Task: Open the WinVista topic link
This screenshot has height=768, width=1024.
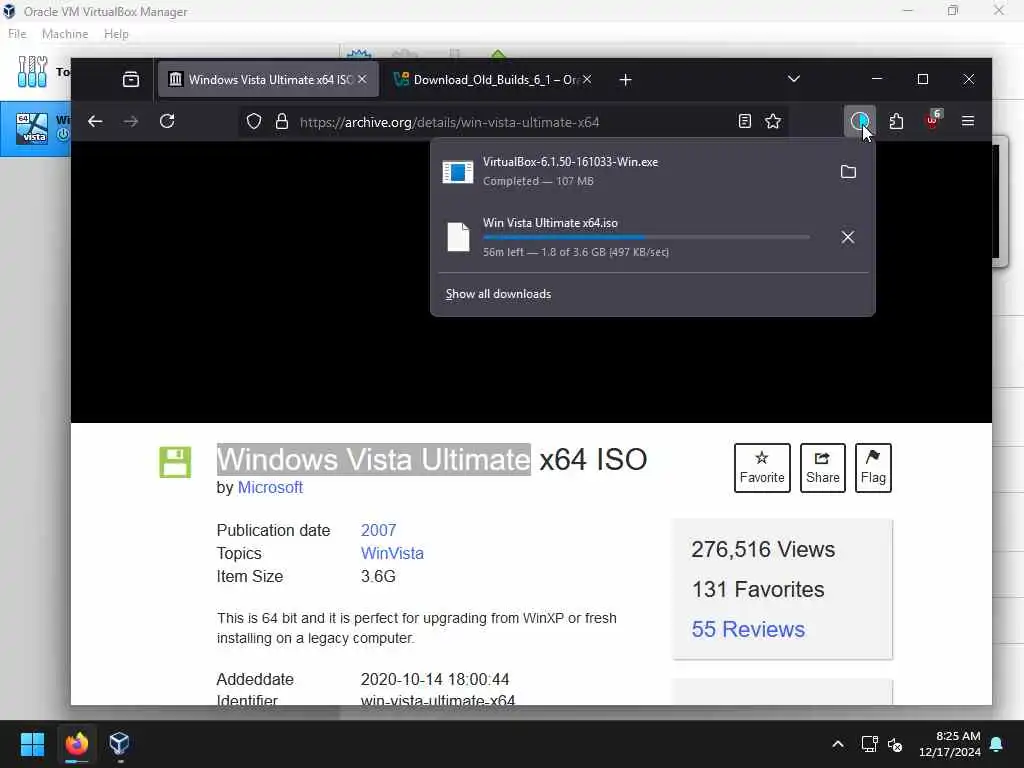Action: (x=392, y=553)
